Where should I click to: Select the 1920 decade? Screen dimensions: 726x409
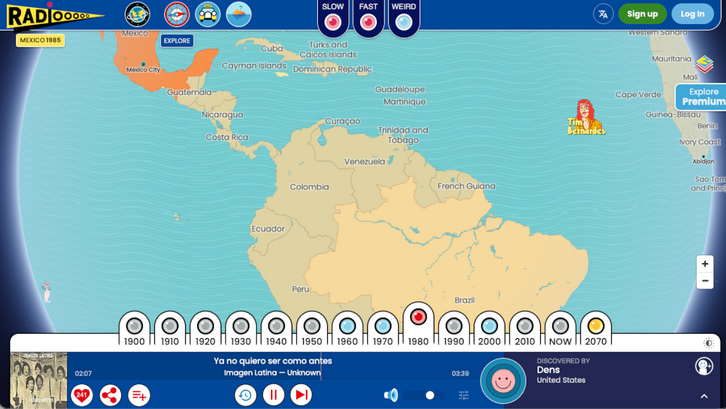pyautogui.click(x=205, y=329)
